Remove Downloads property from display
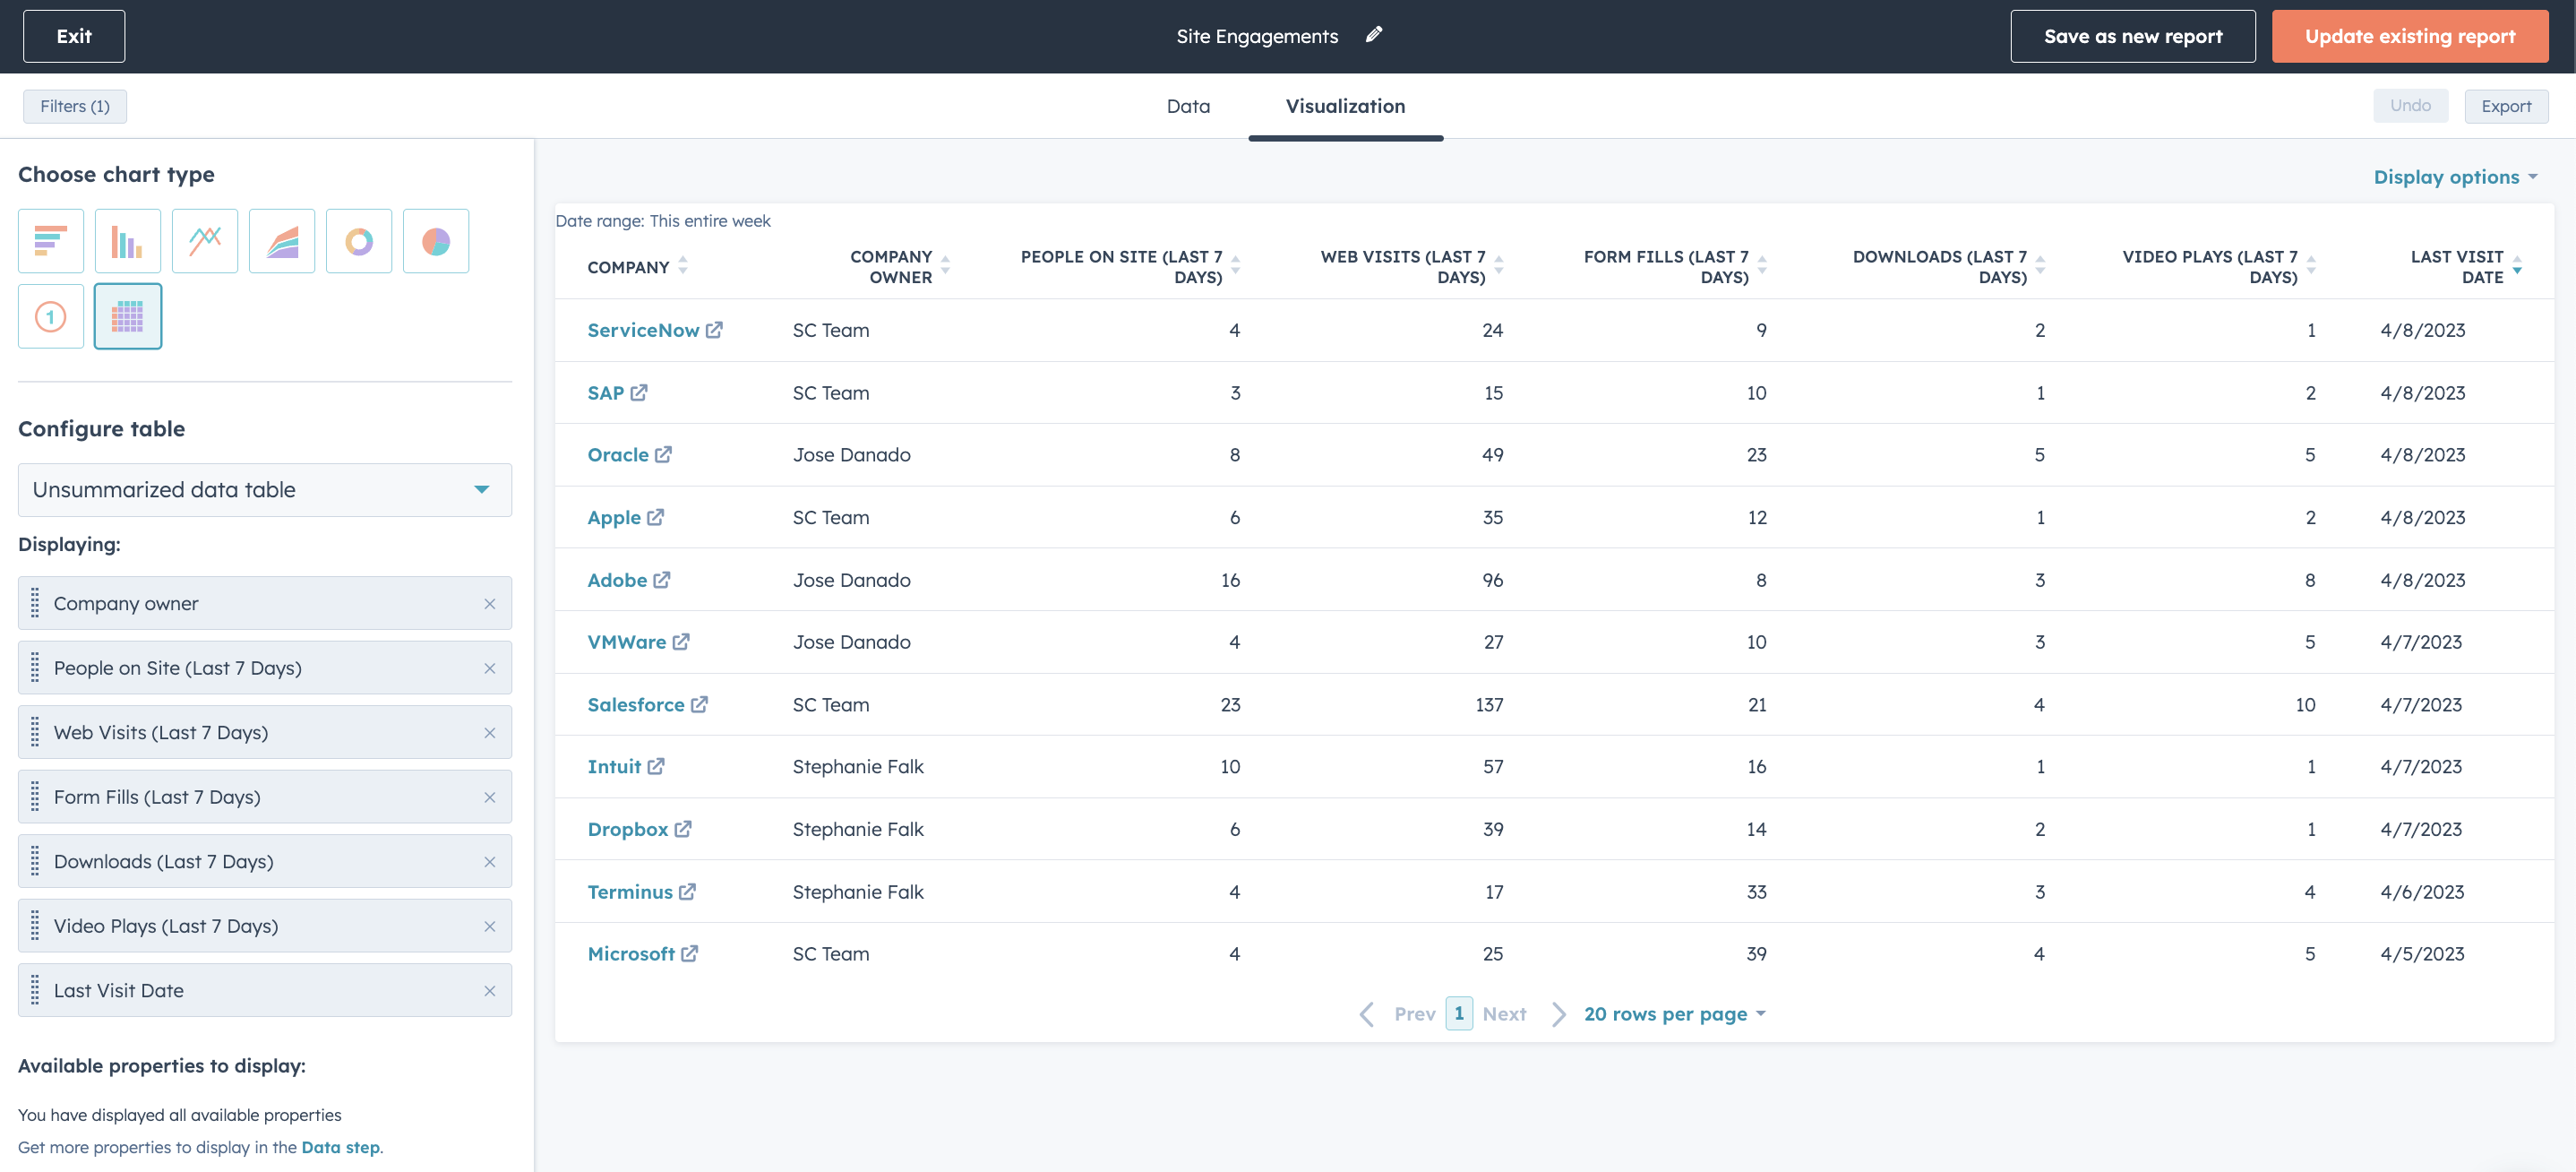 (x=490, y=862)
